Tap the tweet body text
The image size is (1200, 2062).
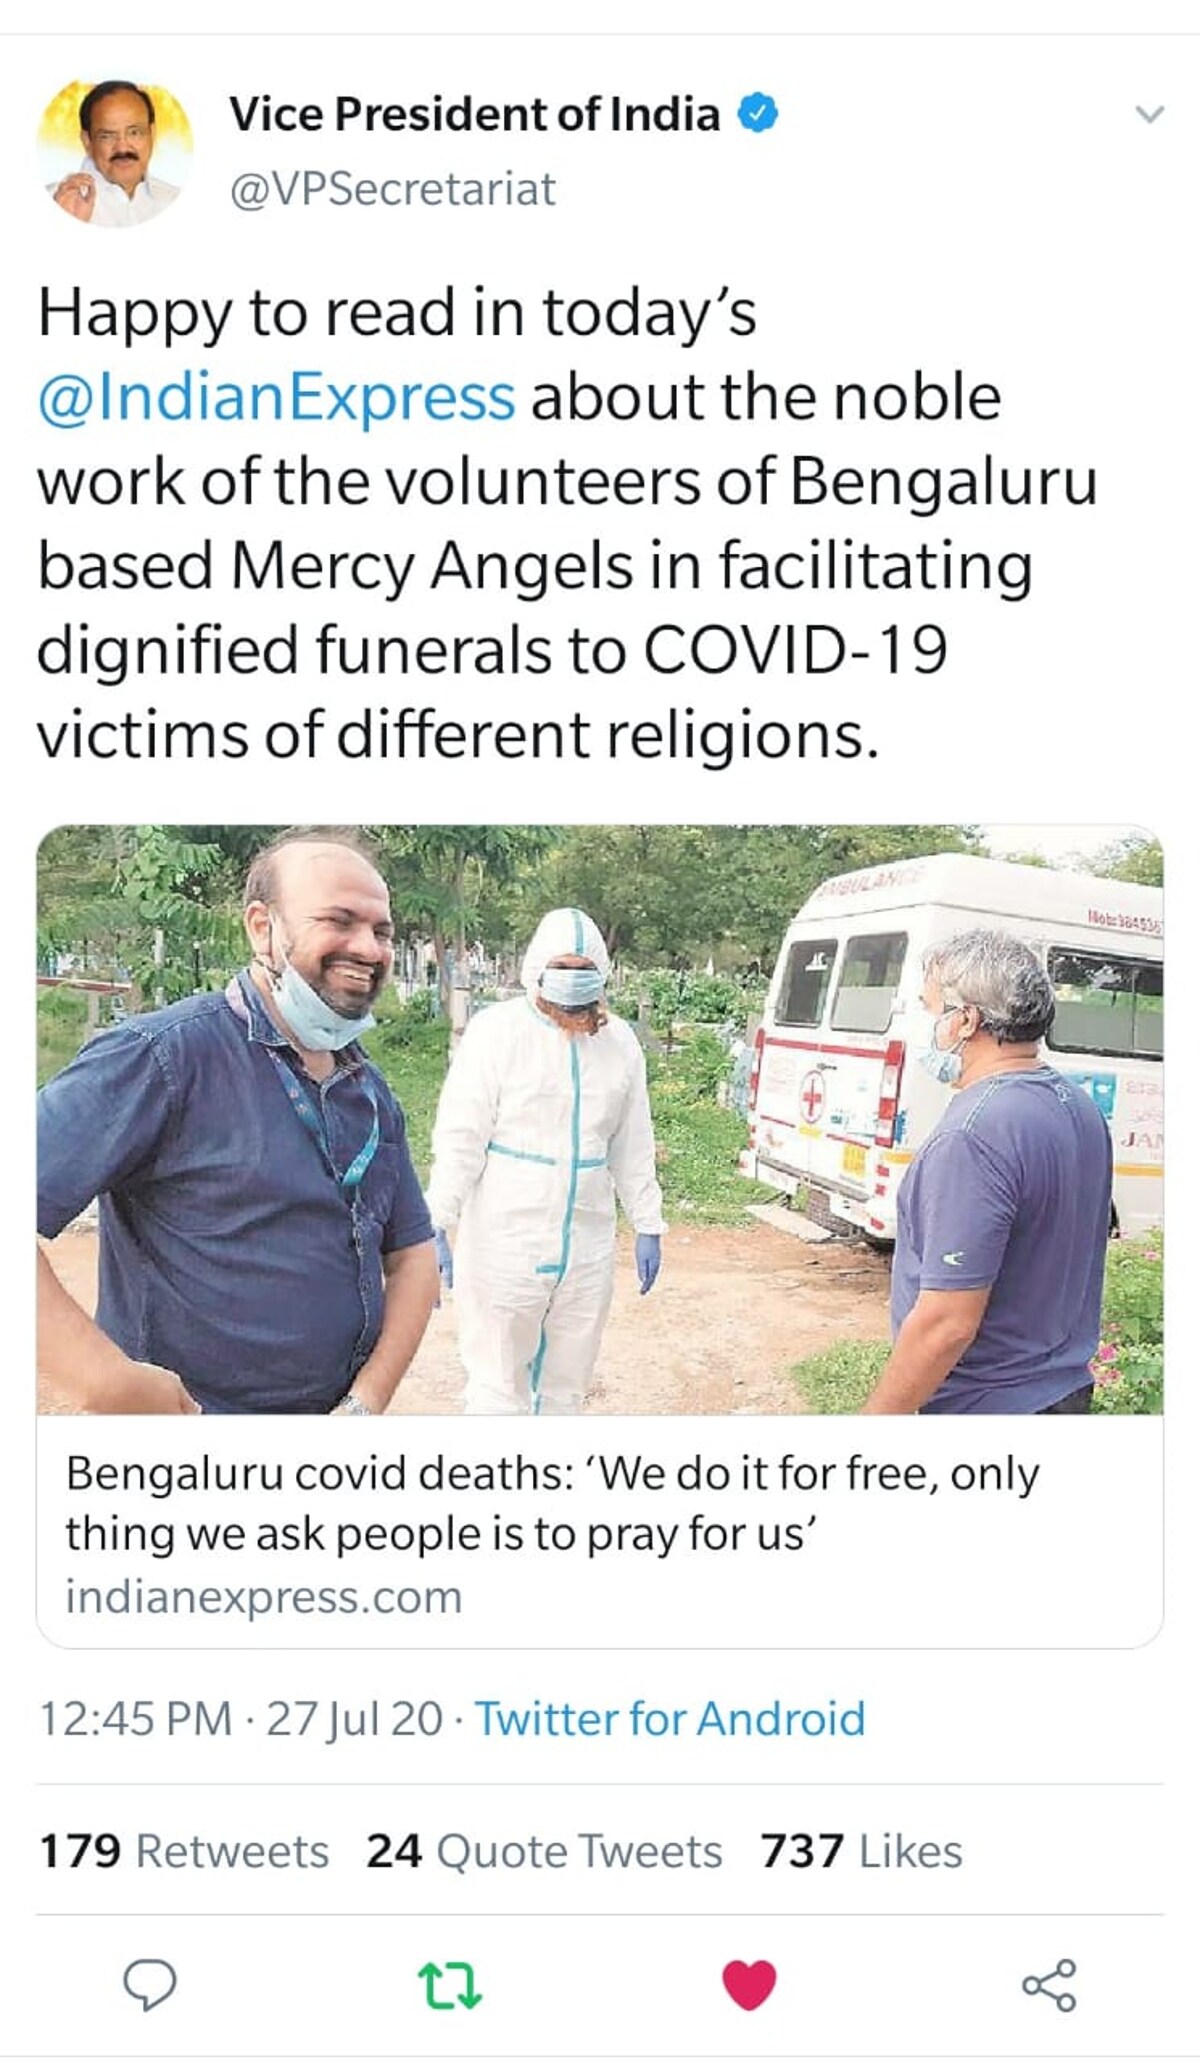pyautogui.click(x=567, y=523)
